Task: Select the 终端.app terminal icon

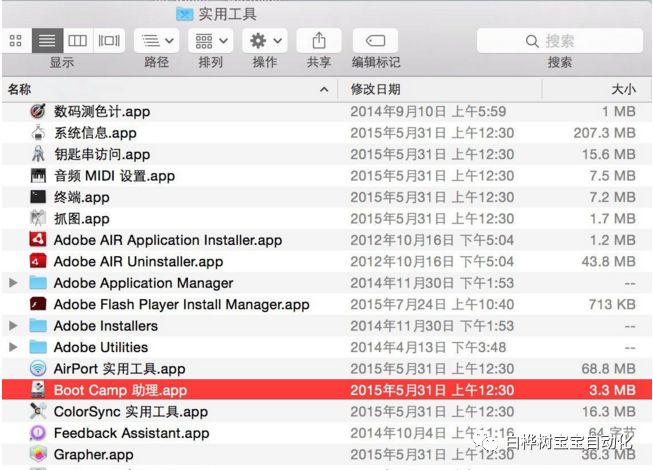Action: (38, 197)
